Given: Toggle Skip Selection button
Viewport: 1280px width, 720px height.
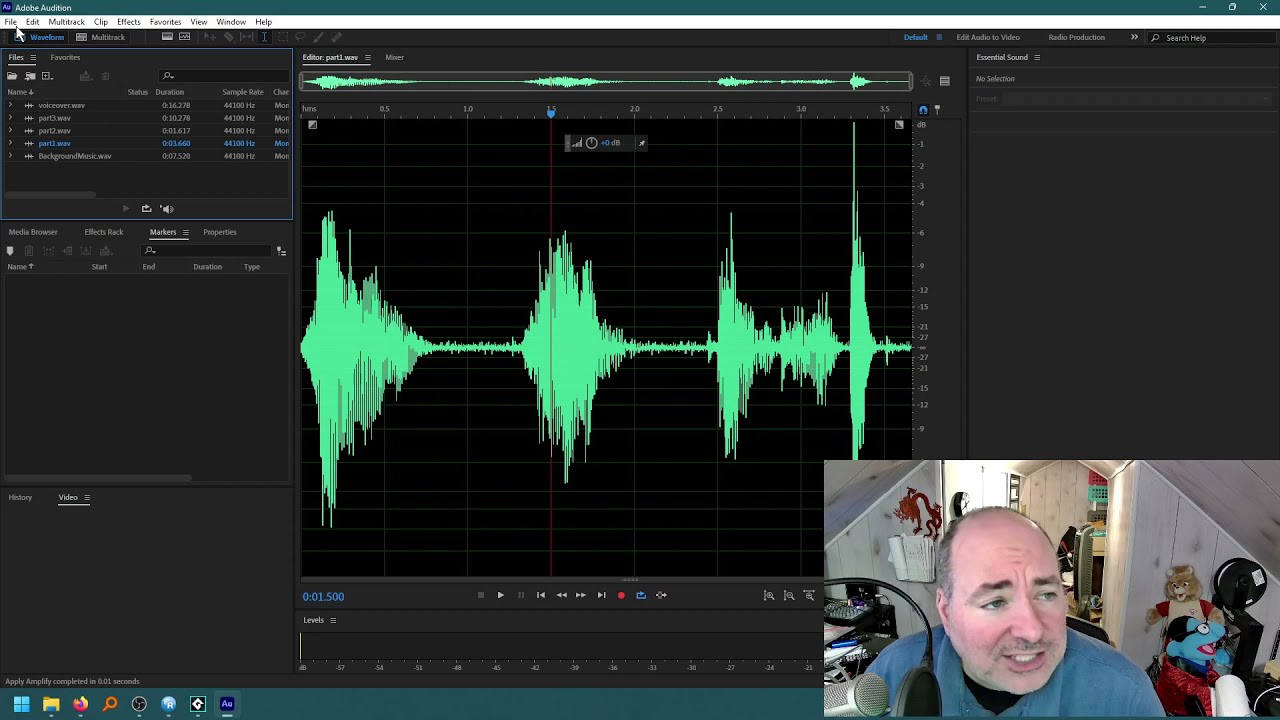Looking at the screenshot, I should [661, 595].
